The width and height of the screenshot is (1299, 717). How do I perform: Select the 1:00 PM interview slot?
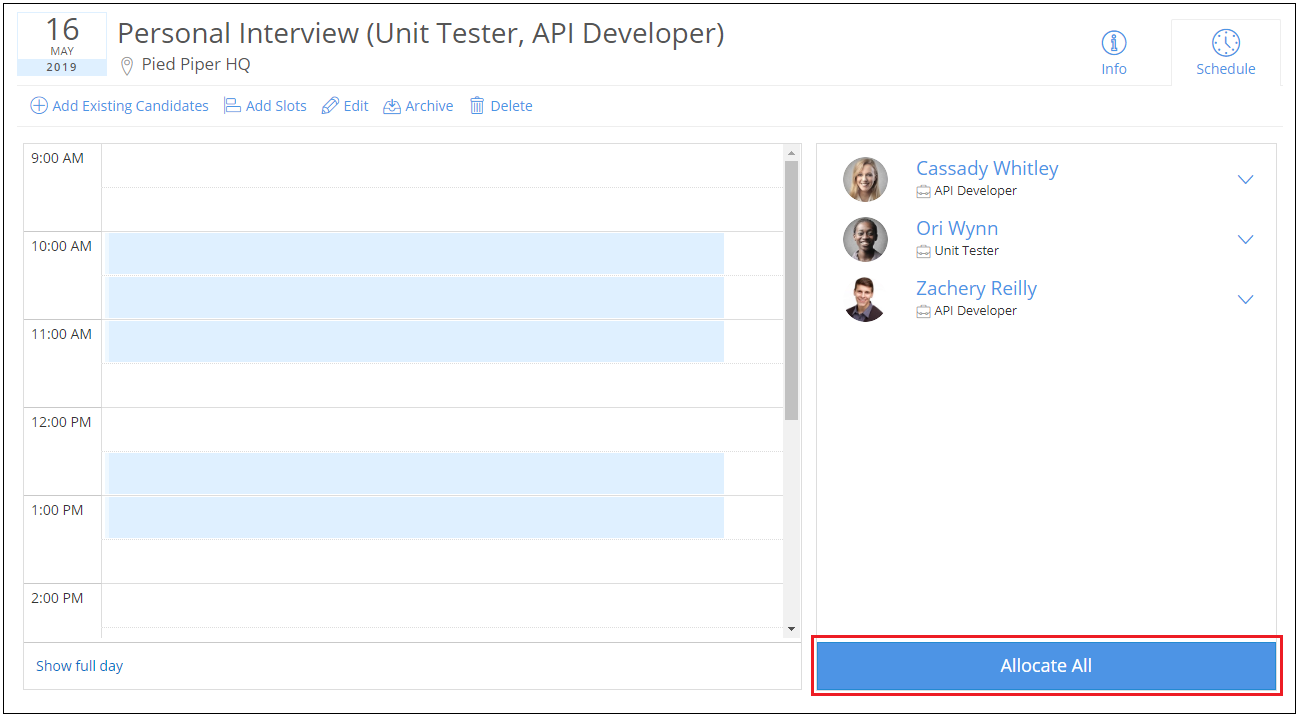point(415,517)
